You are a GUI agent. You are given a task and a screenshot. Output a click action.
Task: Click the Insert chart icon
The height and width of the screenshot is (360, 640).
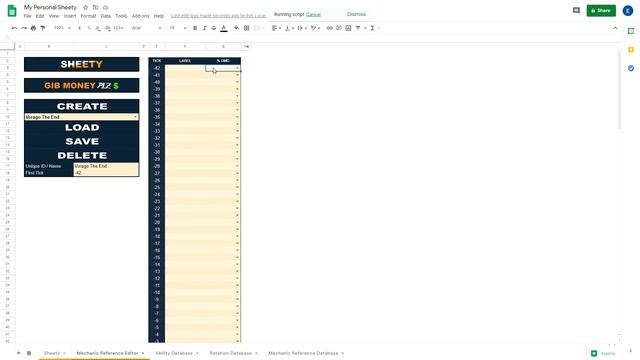pos(348,28)
